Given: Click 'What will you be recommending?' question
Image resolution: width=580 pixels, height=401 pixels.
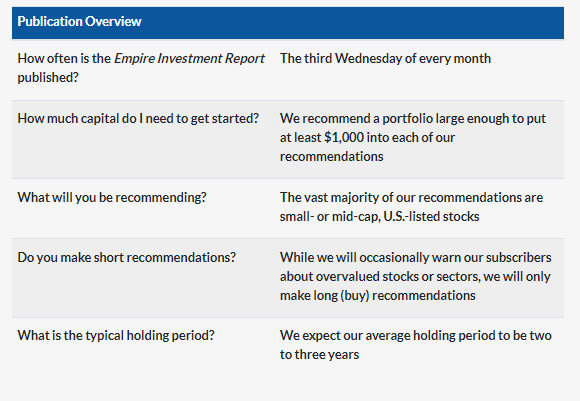Looking at the screenshot, I should [x=112, y=198].
